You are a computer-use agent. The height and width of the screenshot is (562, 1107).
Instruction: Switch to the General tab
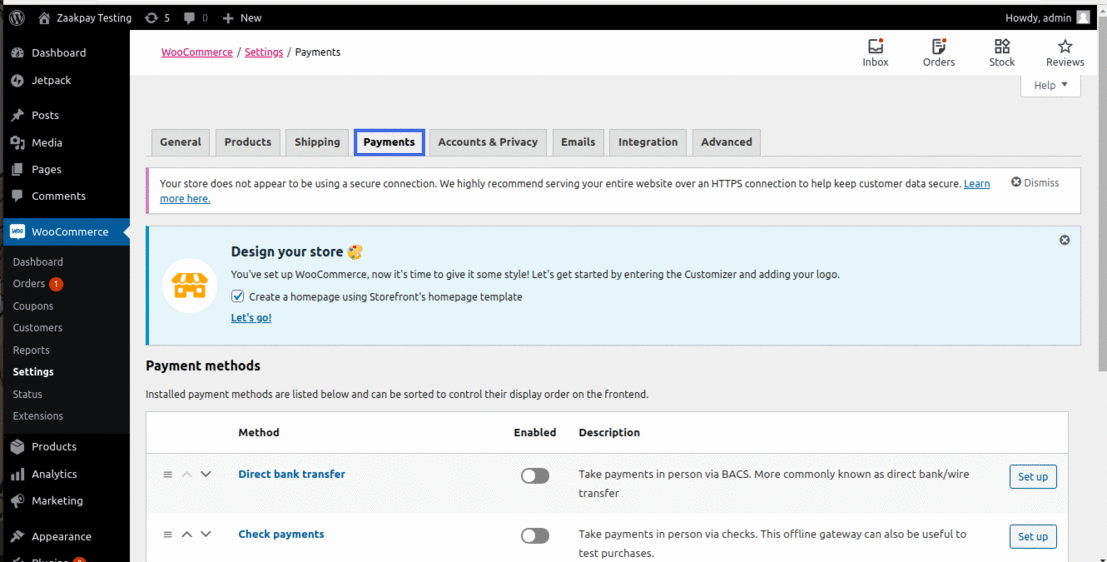[181, 142]
